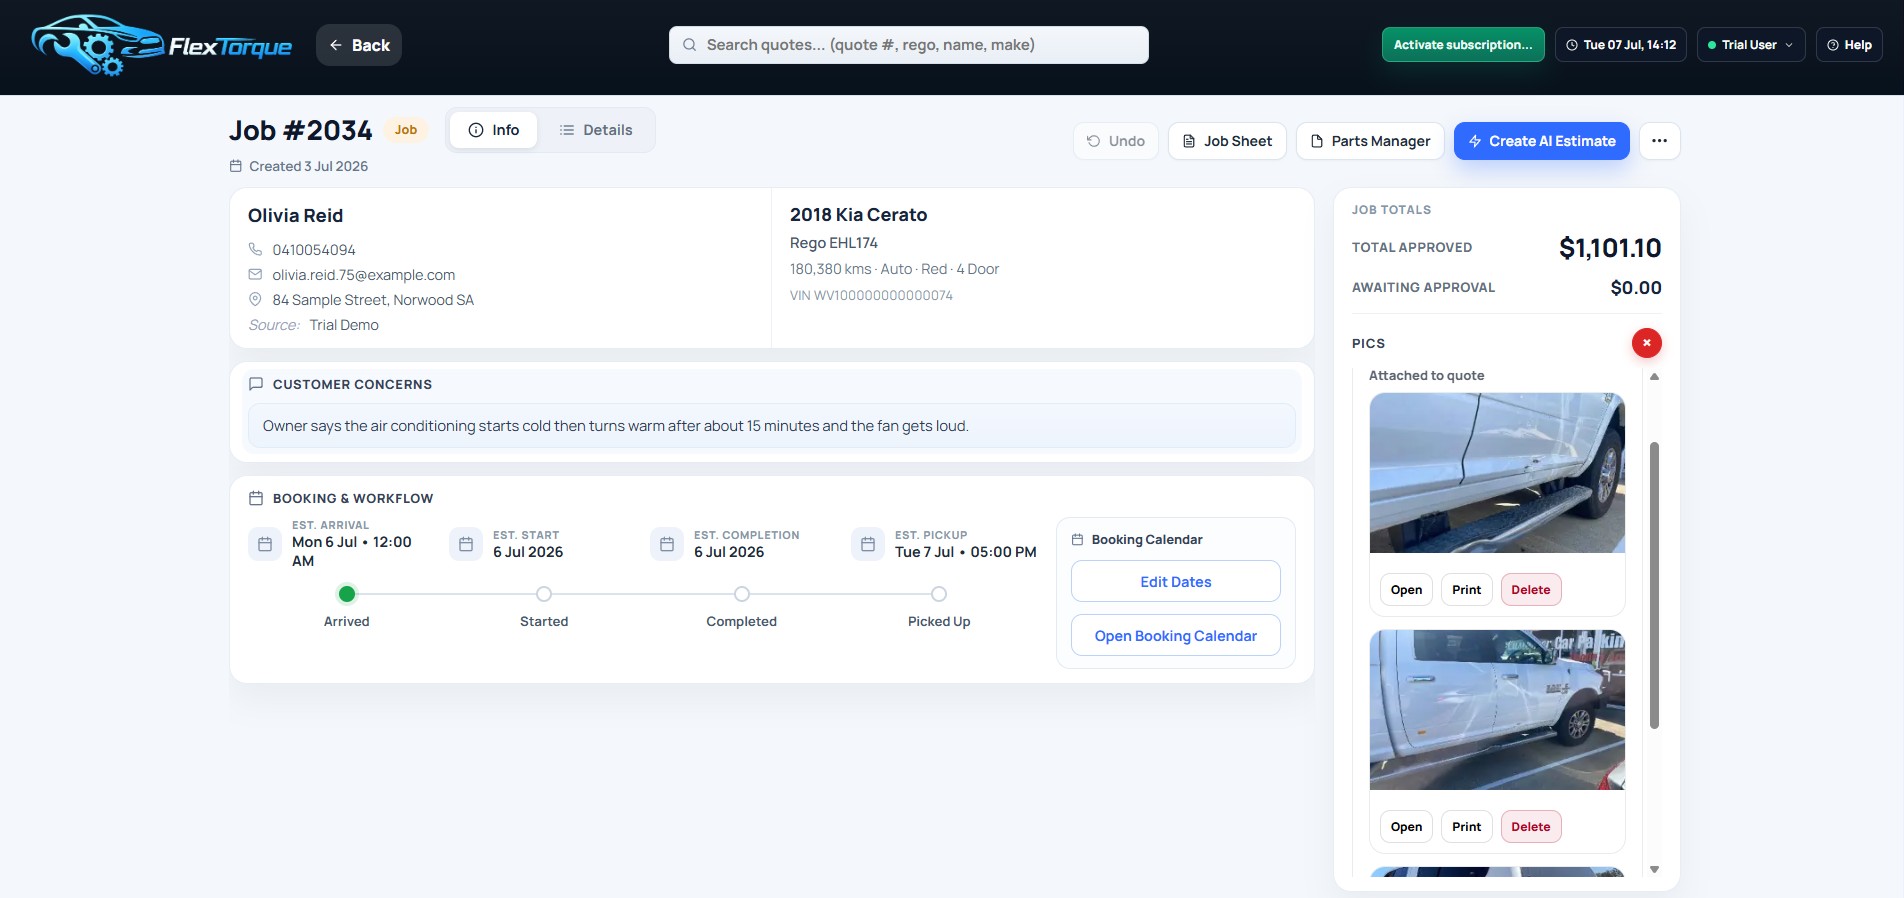1904x898 pixels.
Task: Click calendar icon for Est. Completion
Action: tap(667, 544)
